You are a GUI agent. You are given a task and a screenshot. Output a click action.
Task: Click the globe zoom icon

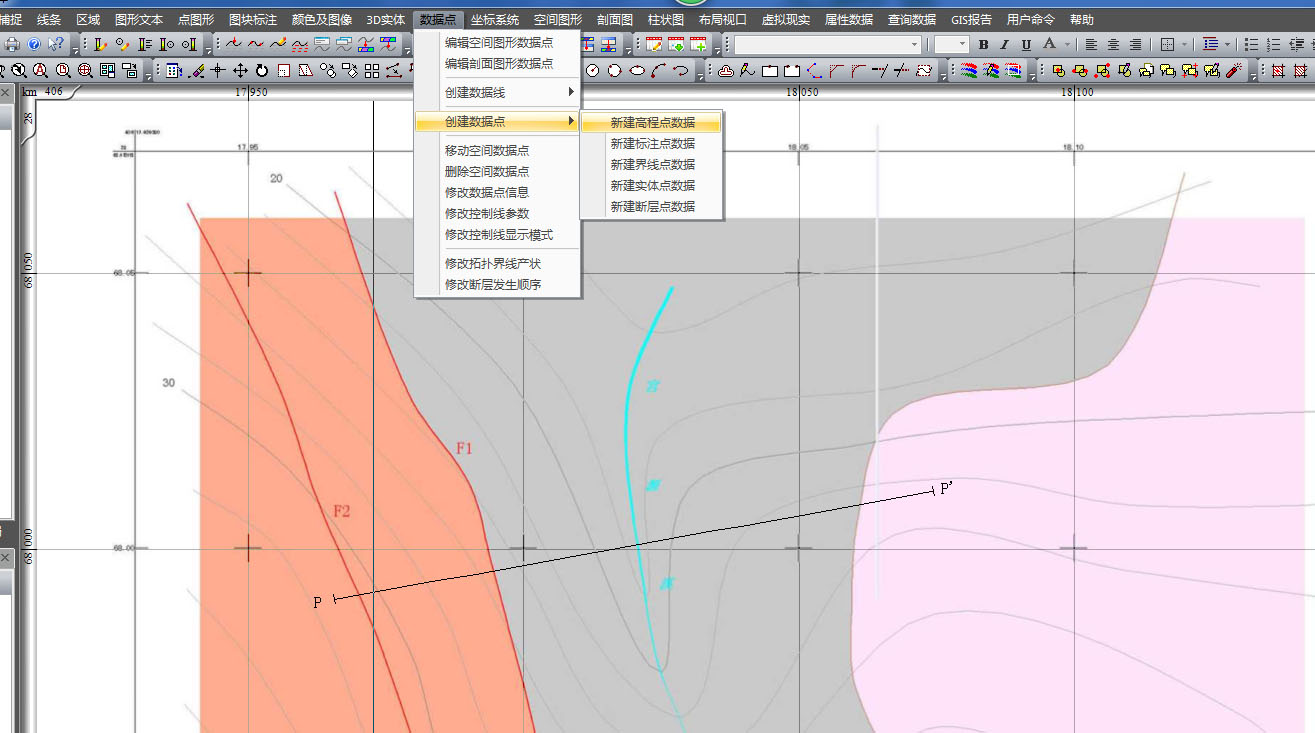(85, 71)
